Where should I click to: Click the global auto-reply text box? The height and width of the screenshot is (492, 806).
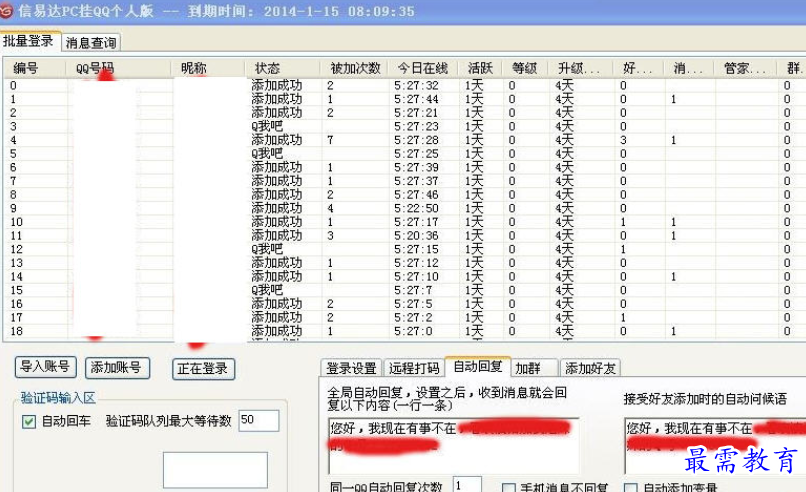click(454, 446)
